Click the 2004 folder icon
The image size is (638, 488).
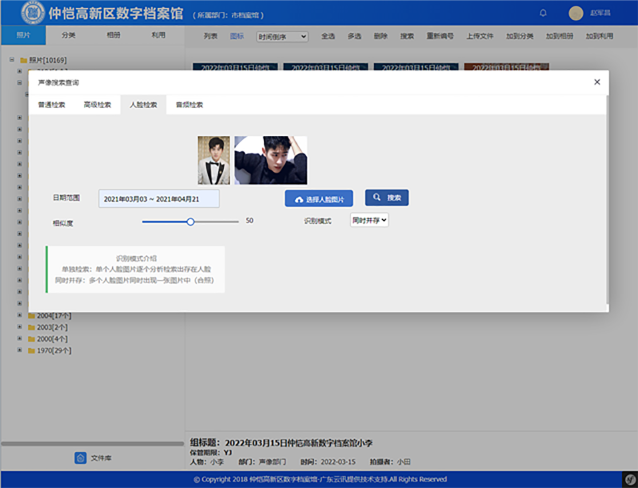point(30,315)
